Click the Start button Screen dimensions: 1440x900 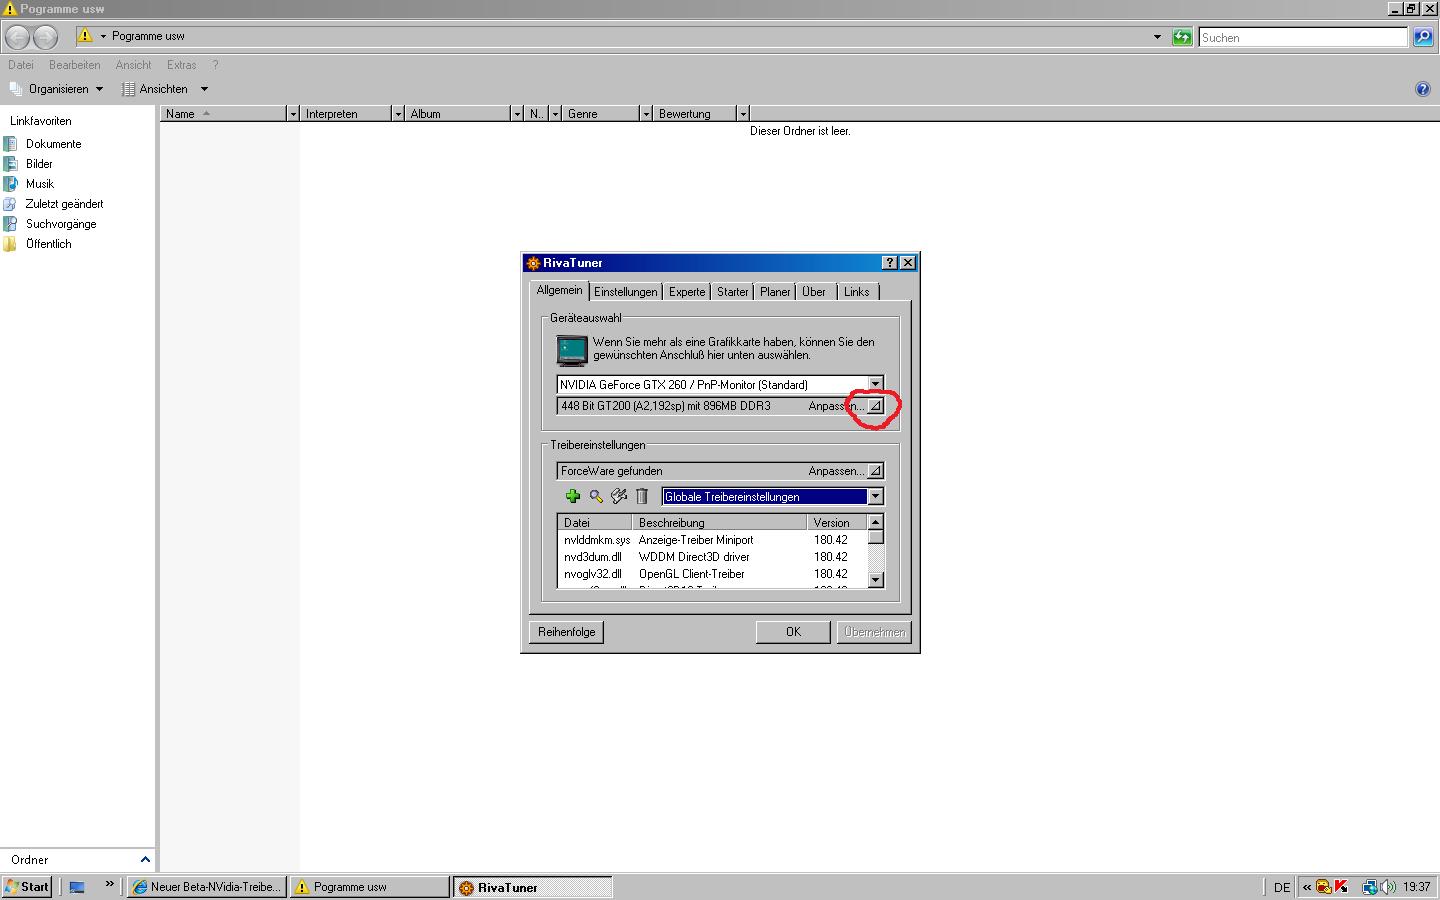pos(27,887)
